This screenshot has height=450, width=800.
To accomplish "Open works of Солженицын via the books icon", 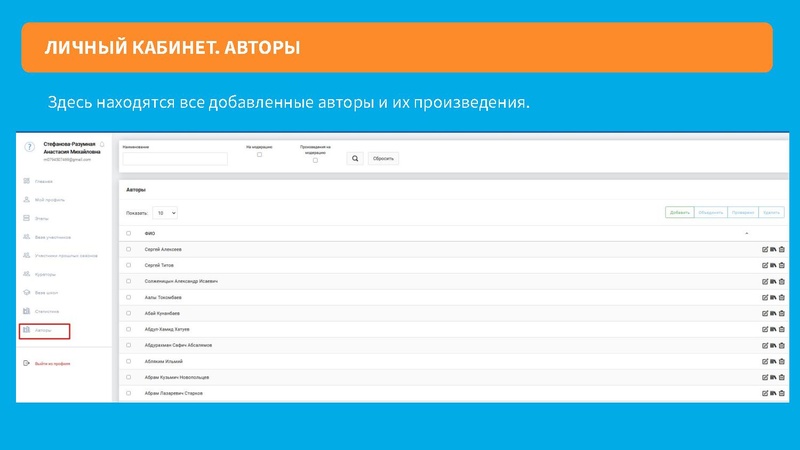I will 773,282.
